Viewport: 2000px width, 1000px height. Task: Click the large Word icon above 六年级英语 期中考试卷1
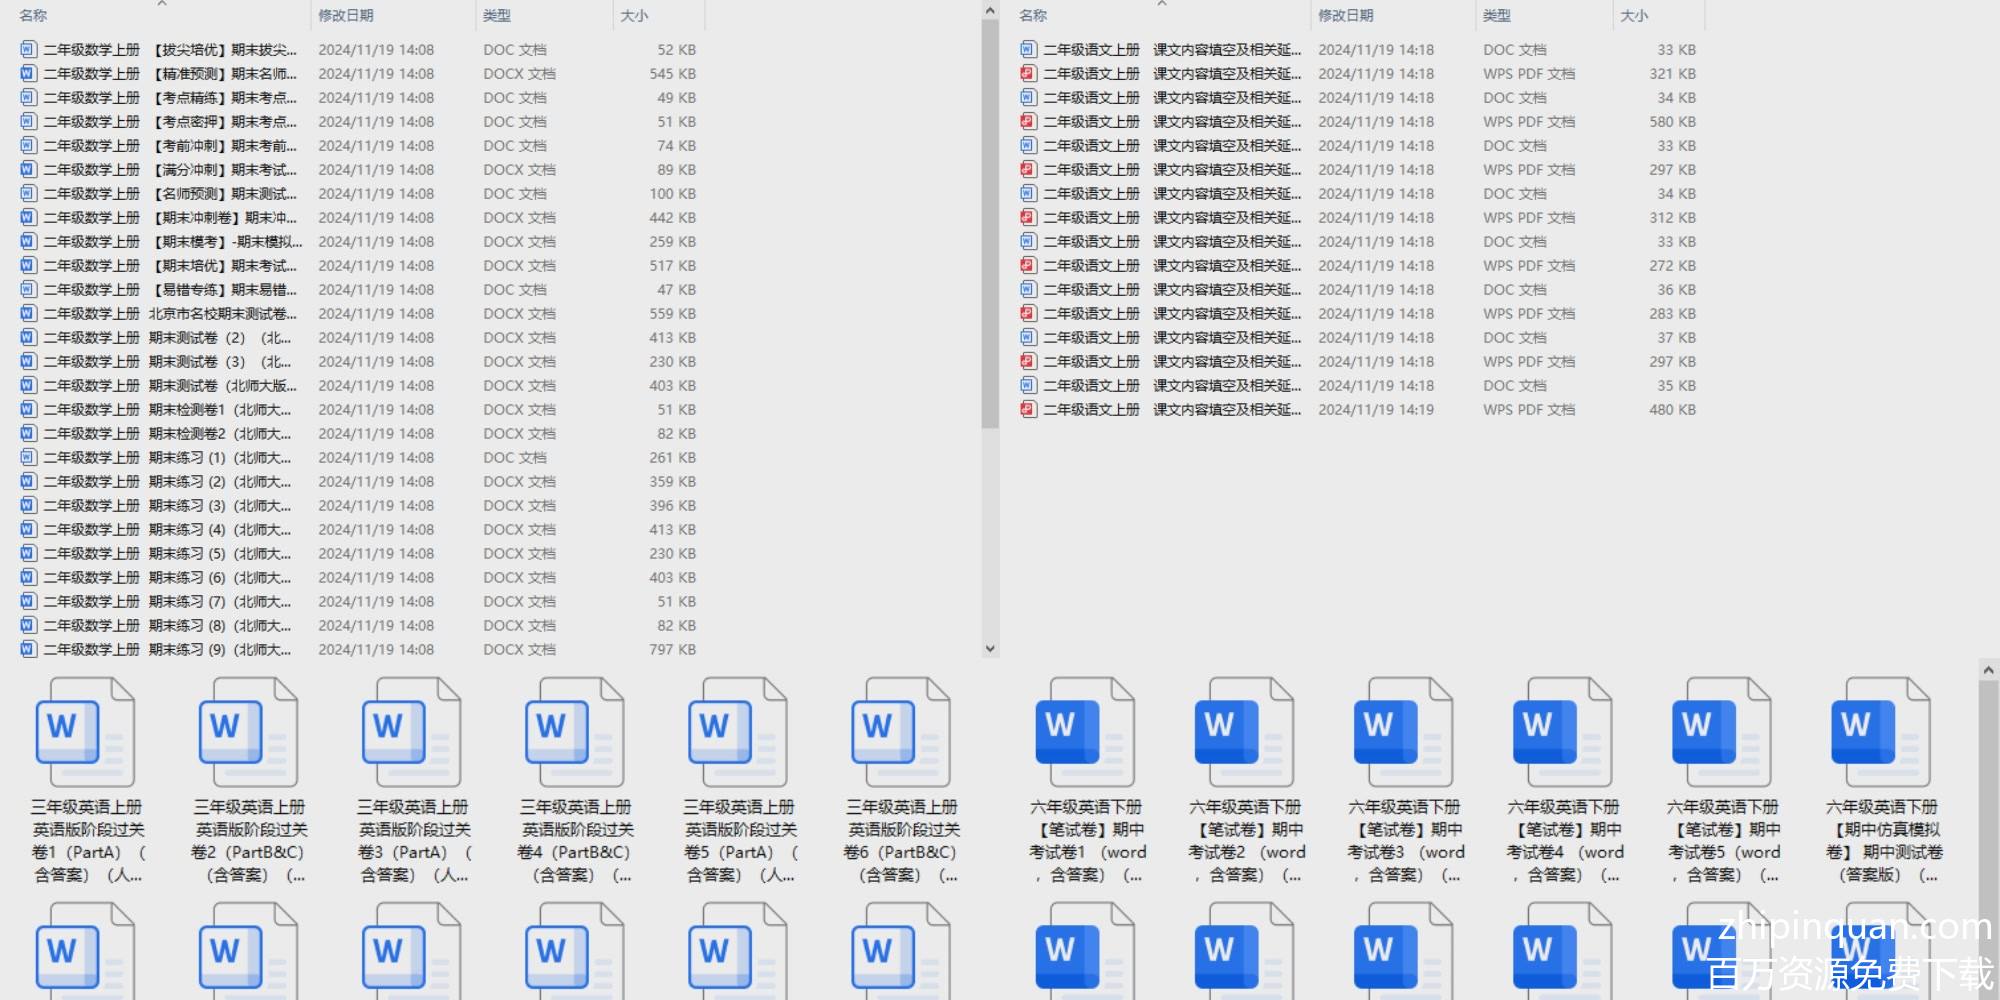pyautogui.click(x=1085, y=732)
